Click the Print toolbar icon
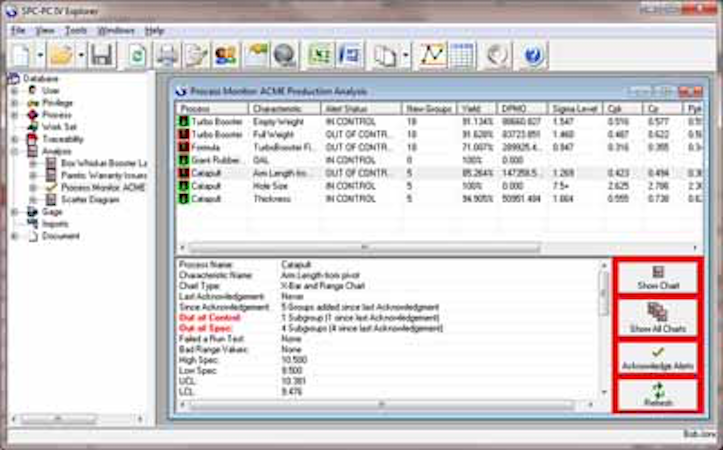Screen dimensions: 723x450 tap(166, 56)
